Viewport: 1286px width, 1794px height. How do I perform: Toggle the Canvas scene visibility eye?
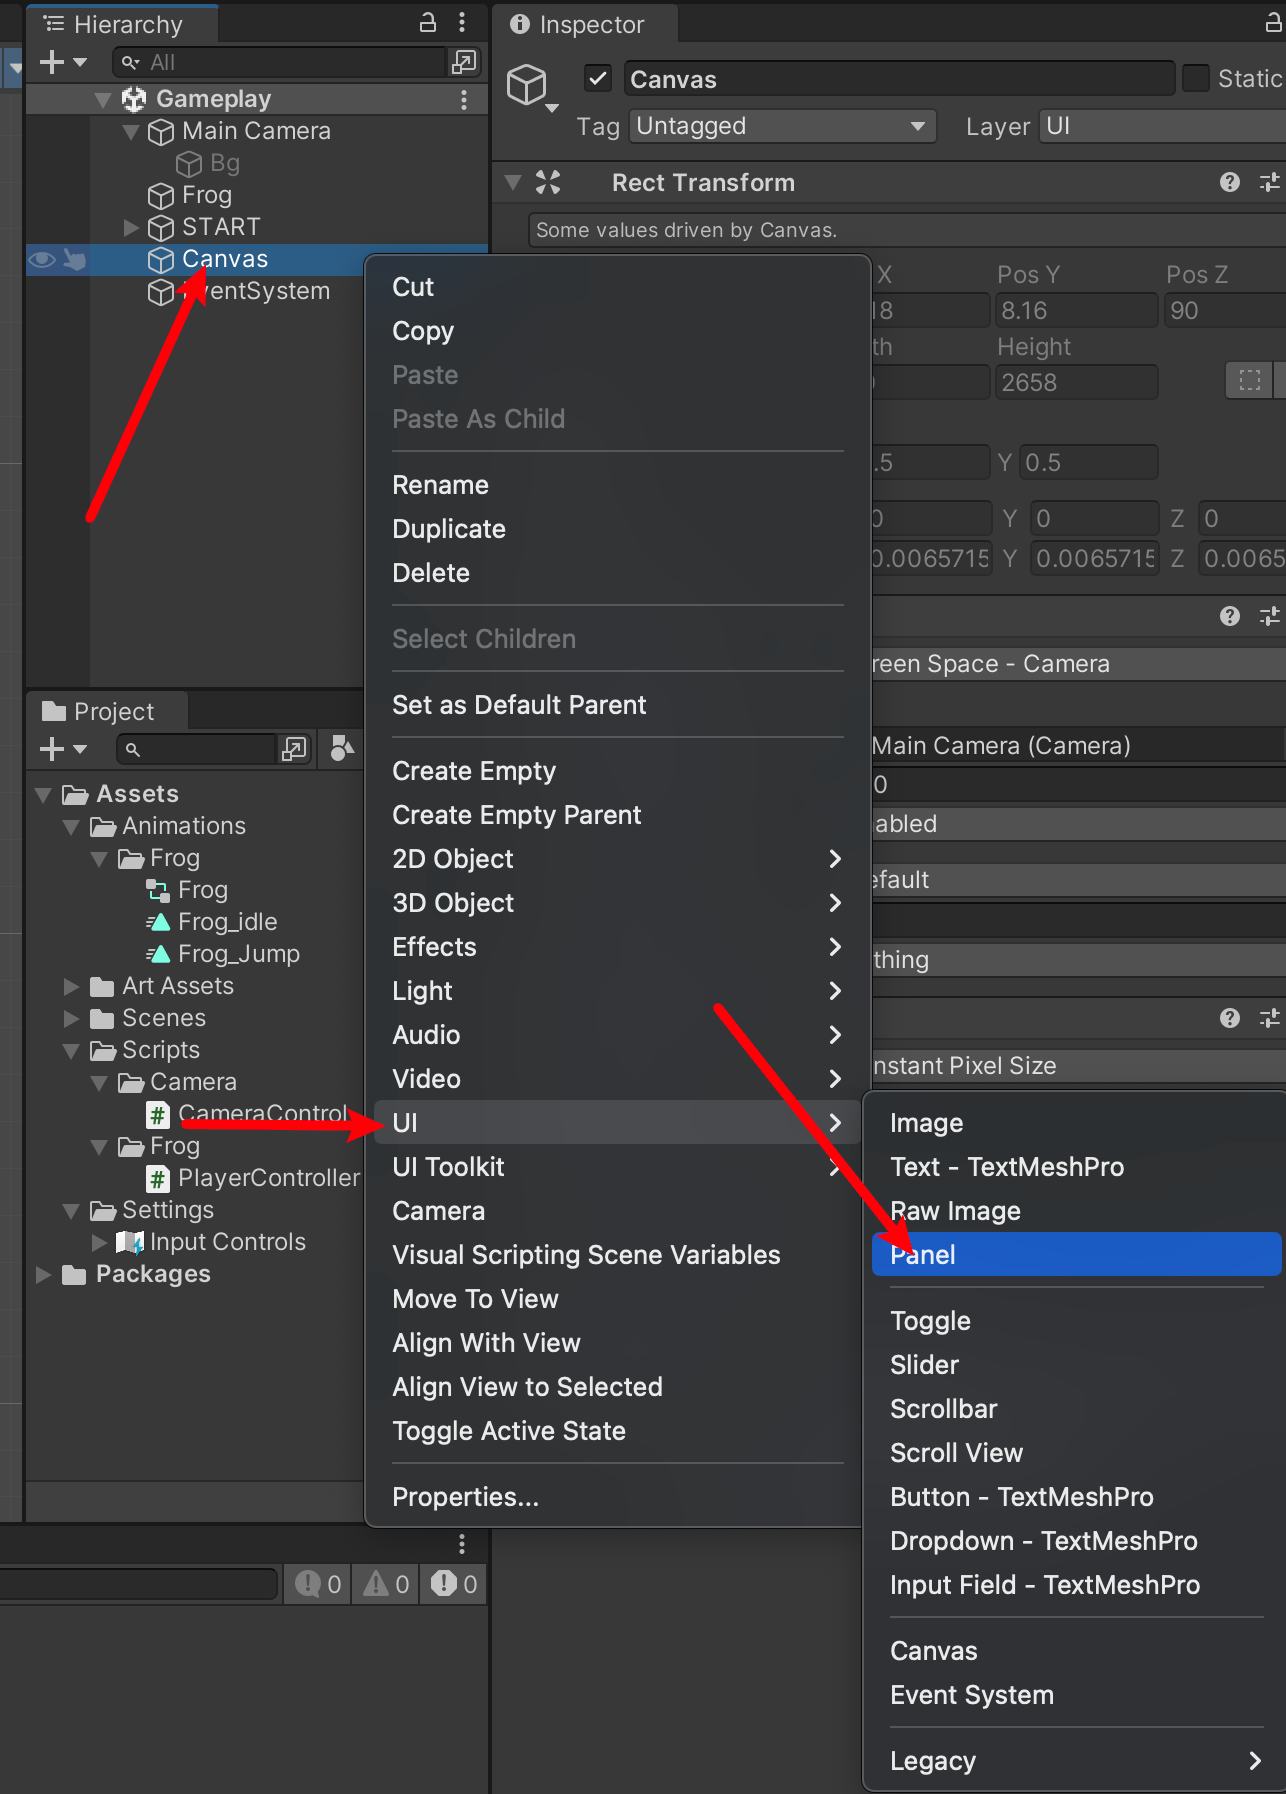click(x=42, y=259)
